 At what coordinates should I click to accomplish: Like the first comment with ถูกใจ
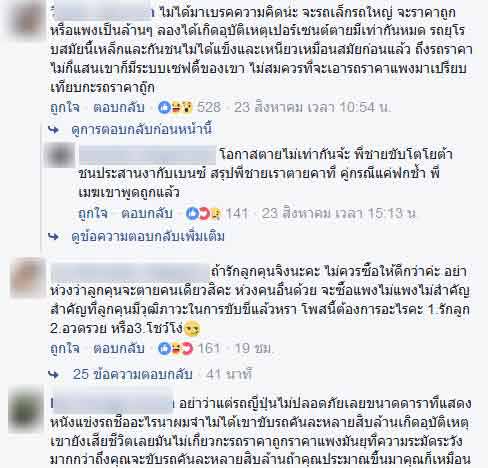65,107
